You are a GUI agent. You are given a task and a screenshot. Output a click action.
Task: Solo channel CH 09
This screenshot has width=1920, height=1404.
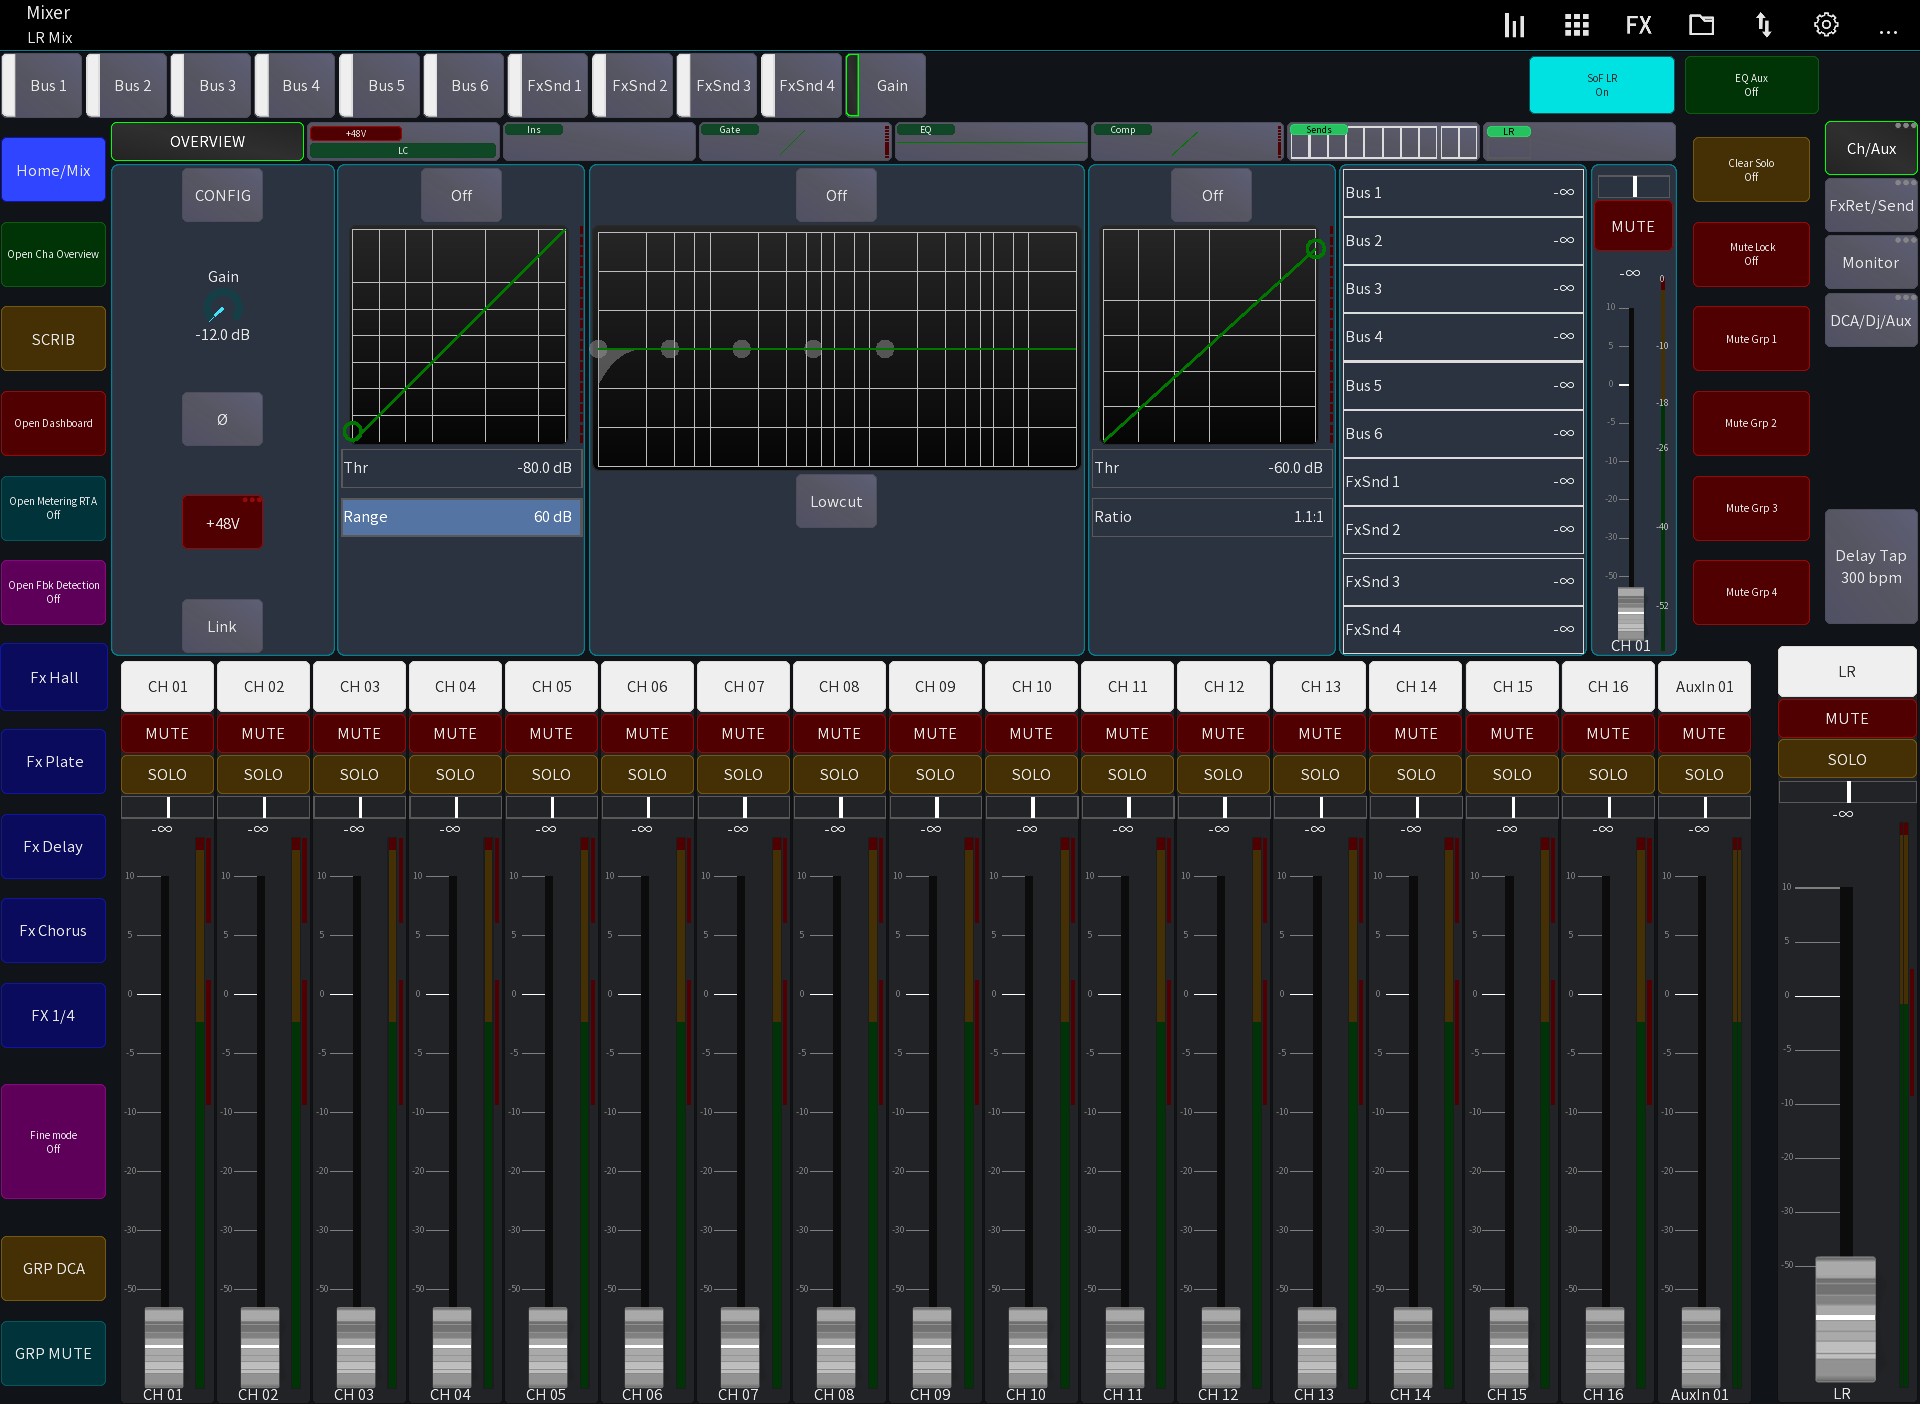pos(935,774)
